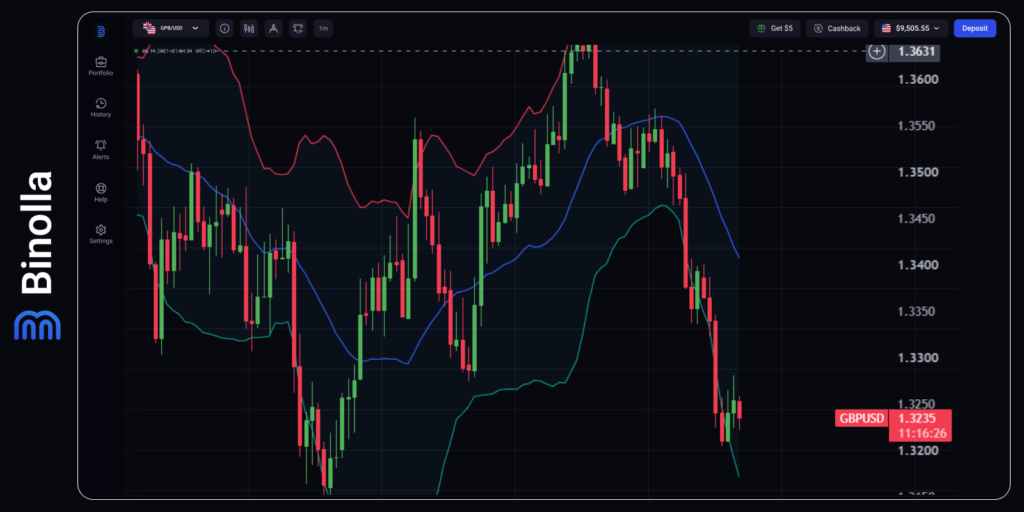Viewport: 1024px width, 512px height.
Task: Open the Portfolio briefcase icon
Action: (x=101, y=62)
